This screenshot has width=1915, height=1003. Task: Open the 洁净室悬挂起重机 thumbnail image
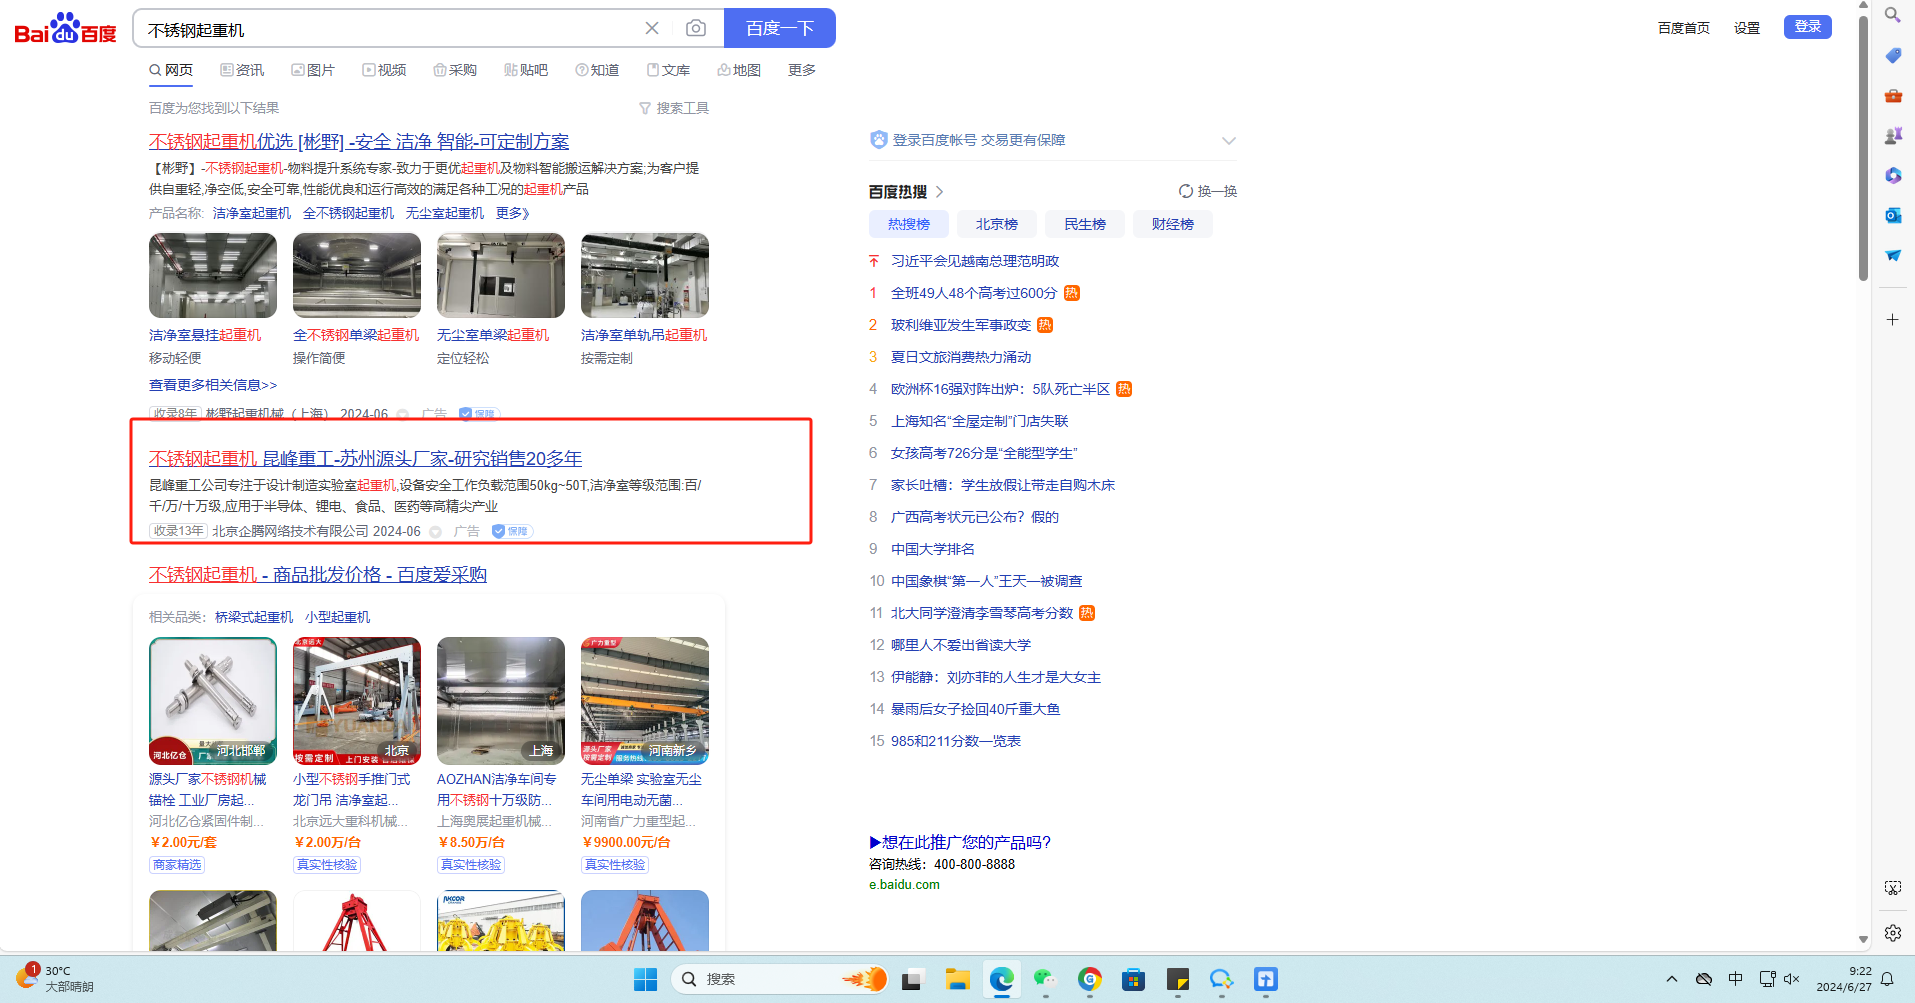(213, 276)
